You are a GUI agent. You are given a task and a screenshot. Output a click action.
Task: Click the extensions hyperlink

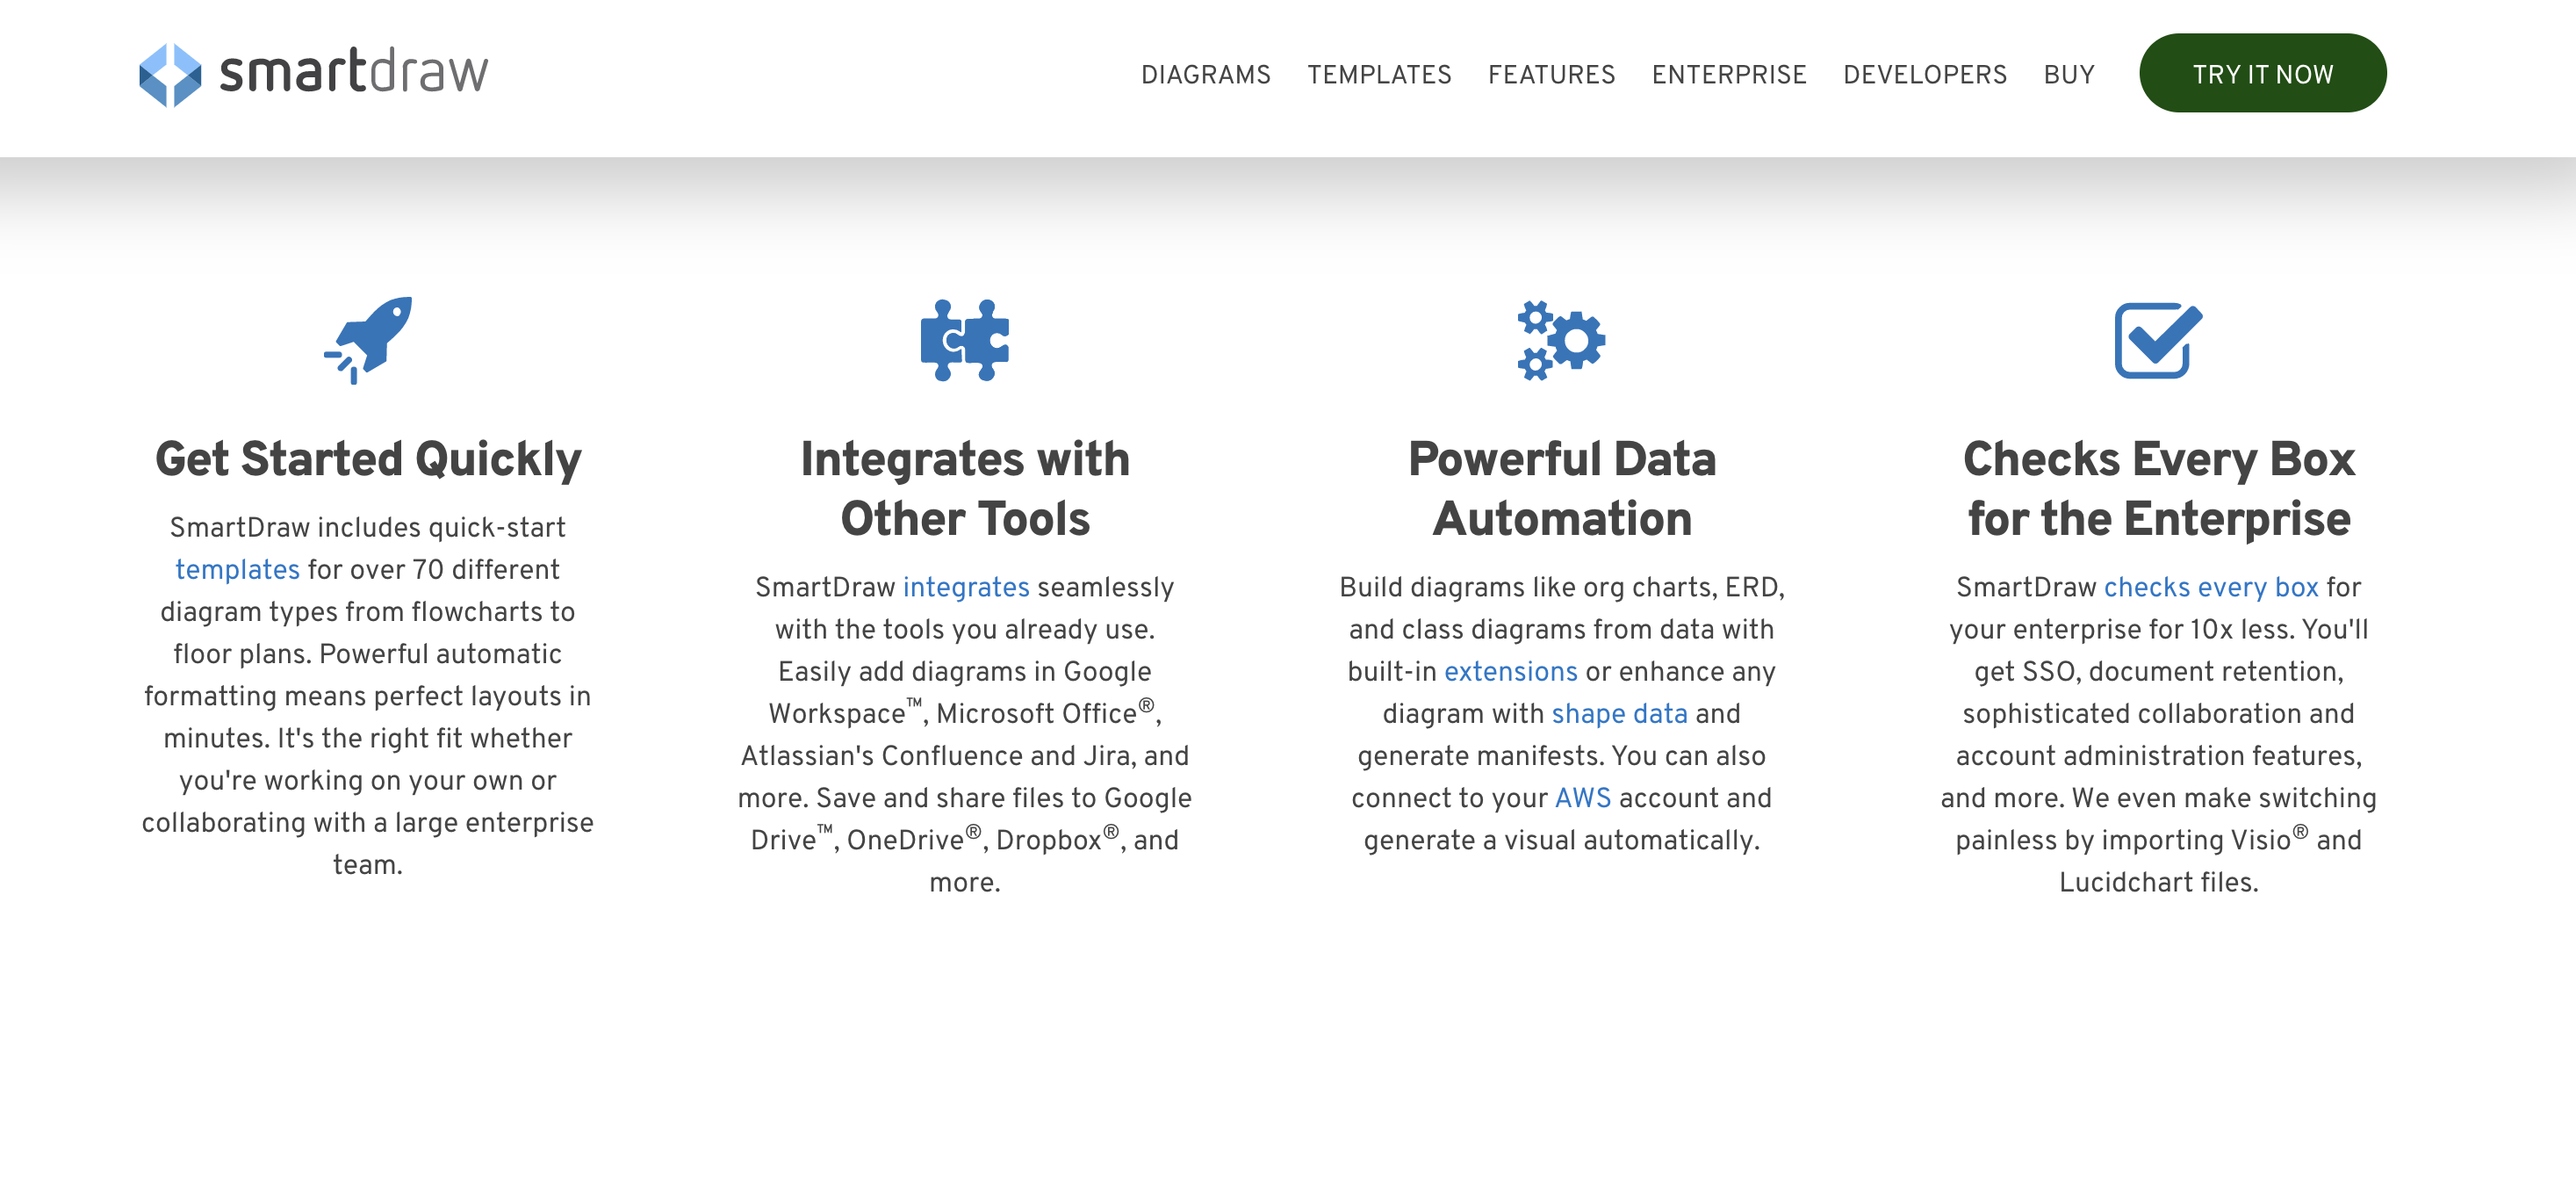point(1510,672)
